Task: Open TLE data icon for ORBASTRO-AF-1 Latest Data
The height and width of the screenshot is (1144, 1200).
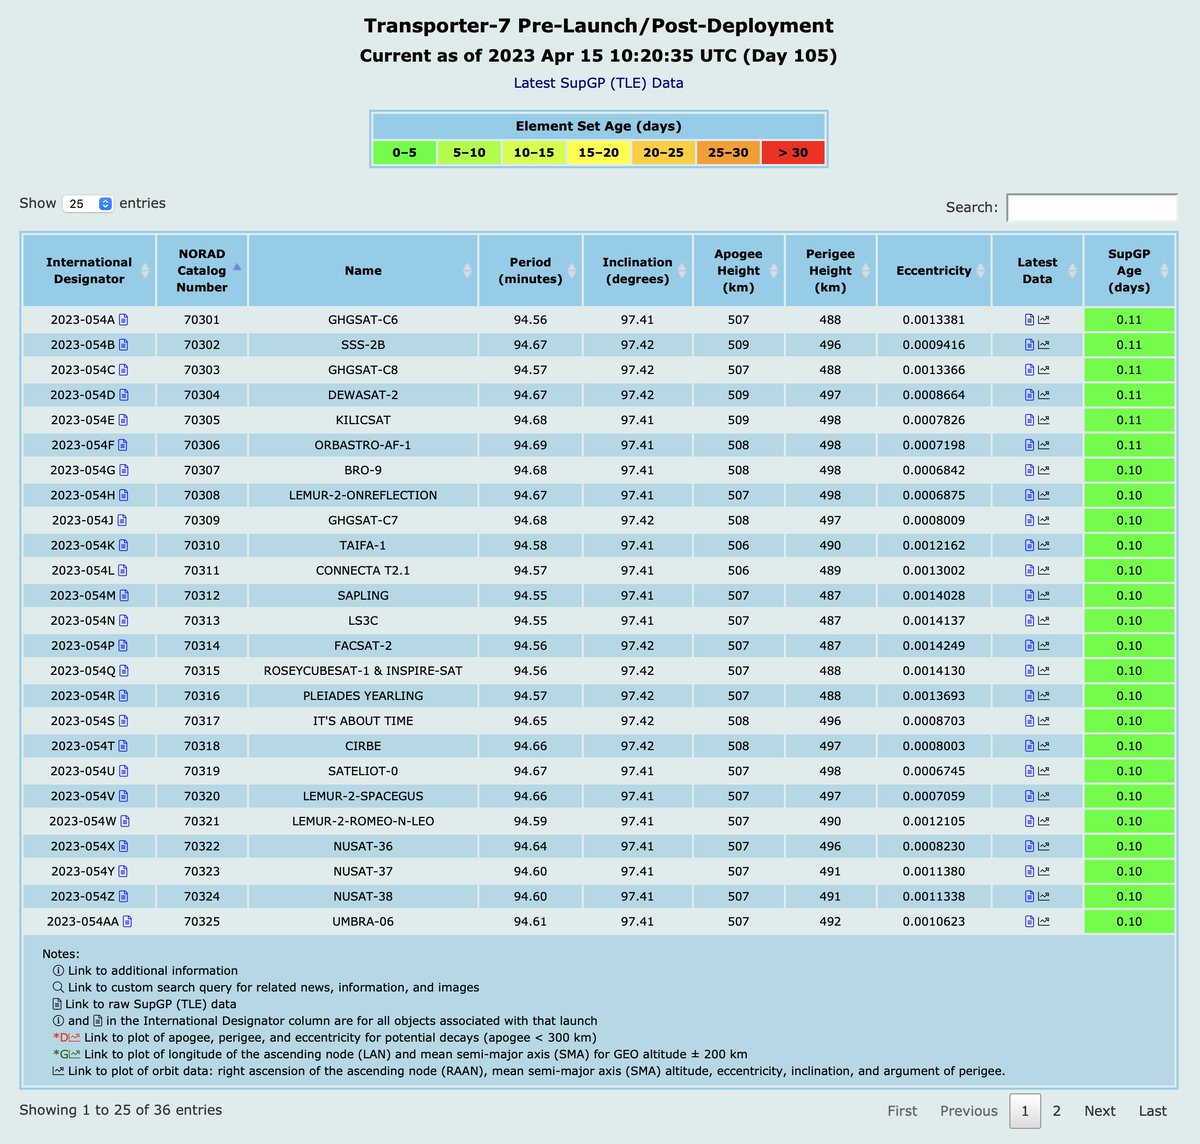Action: point(1029,445)
